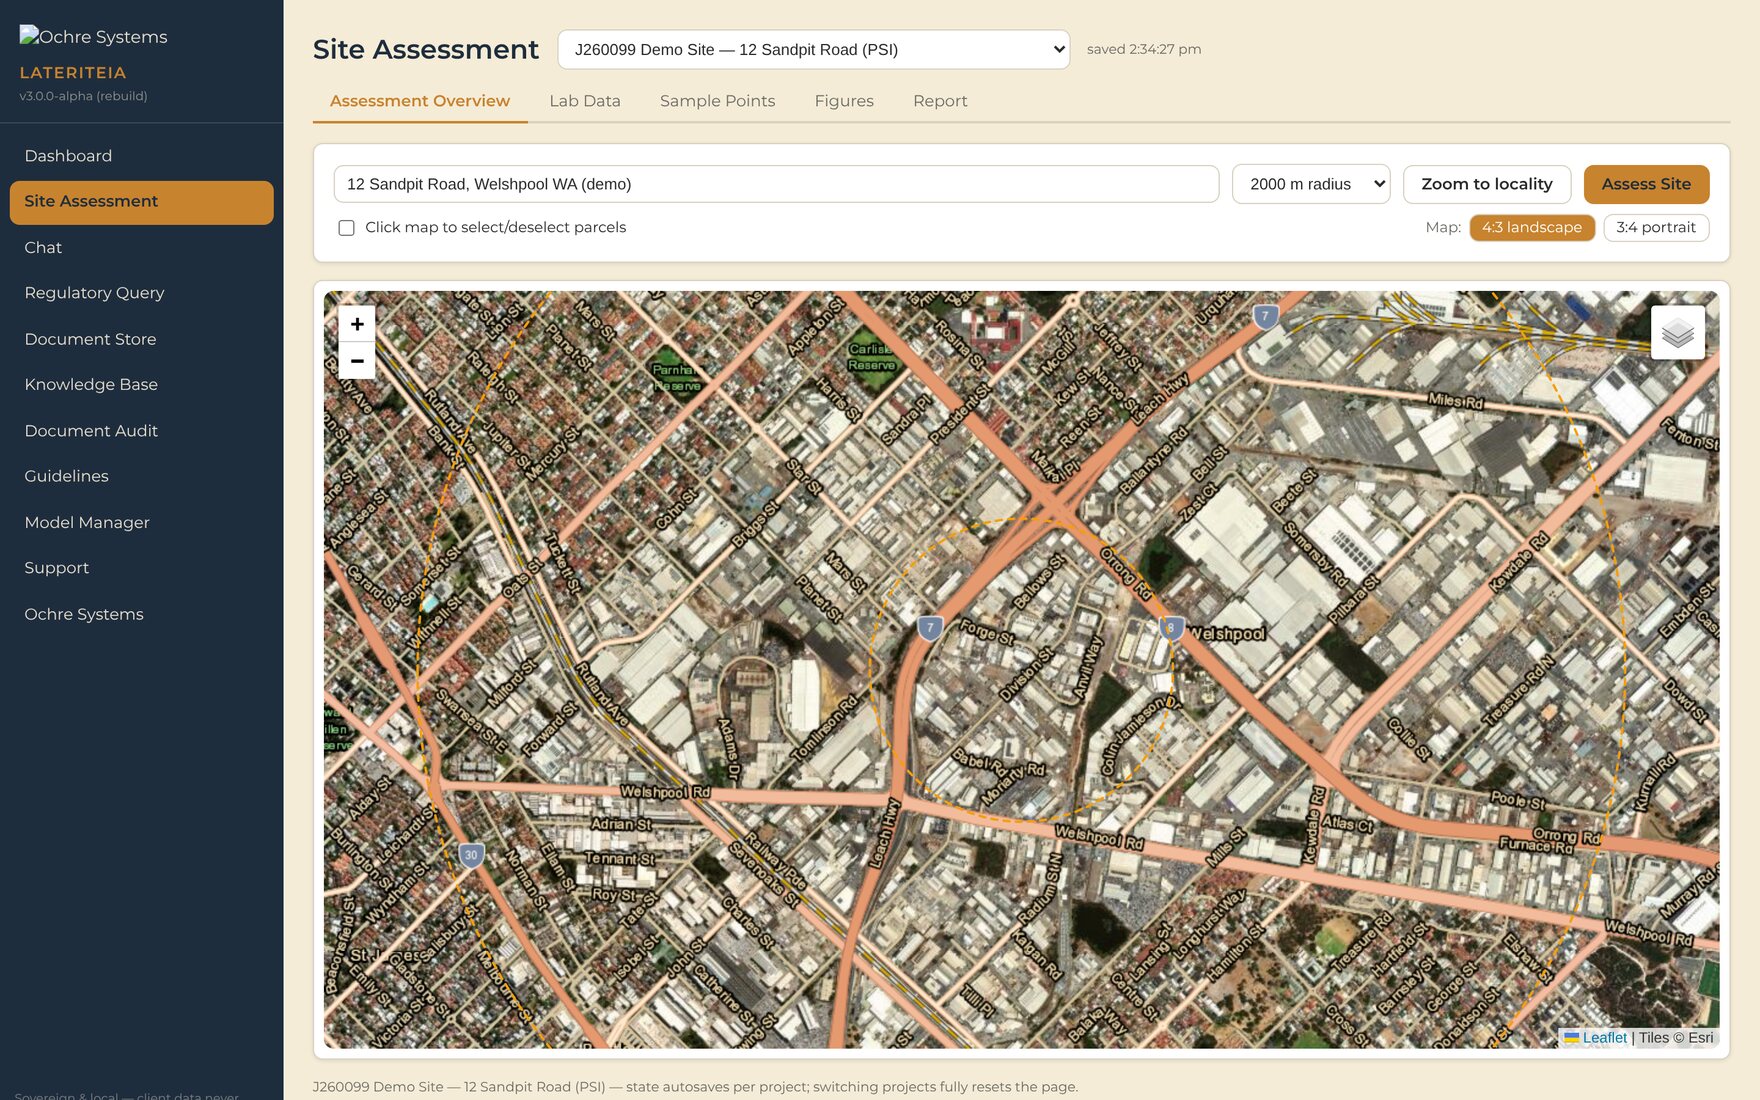Open Document Store in the sidebar
The height and width of the screenshot is (1100, 1760).
[141, 339]
